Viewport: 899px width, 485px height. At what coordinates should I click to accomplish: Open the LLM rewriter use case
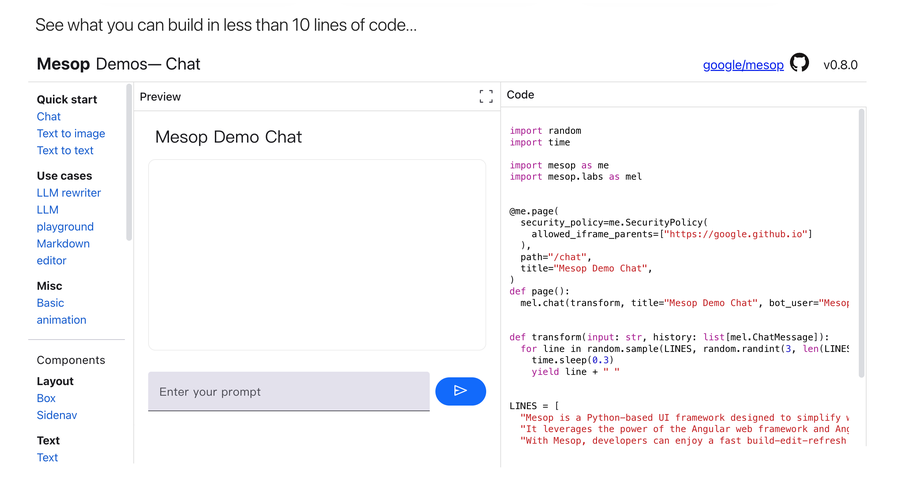(69, 193)
